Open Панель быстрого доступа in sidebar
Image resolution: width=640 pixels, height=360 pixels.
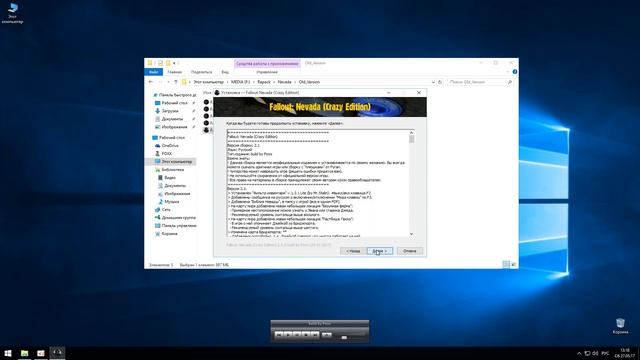click(x=175, y=95)
